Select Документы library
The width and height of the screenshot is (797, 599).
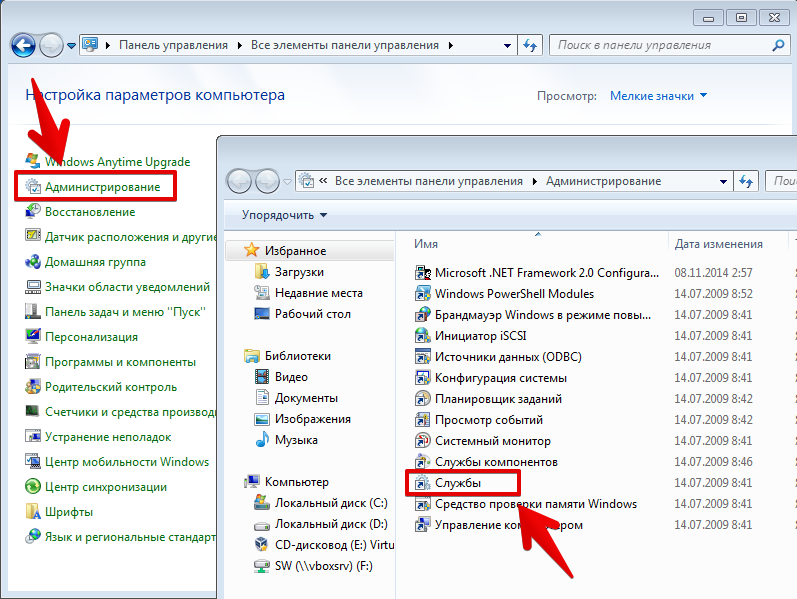306,398
